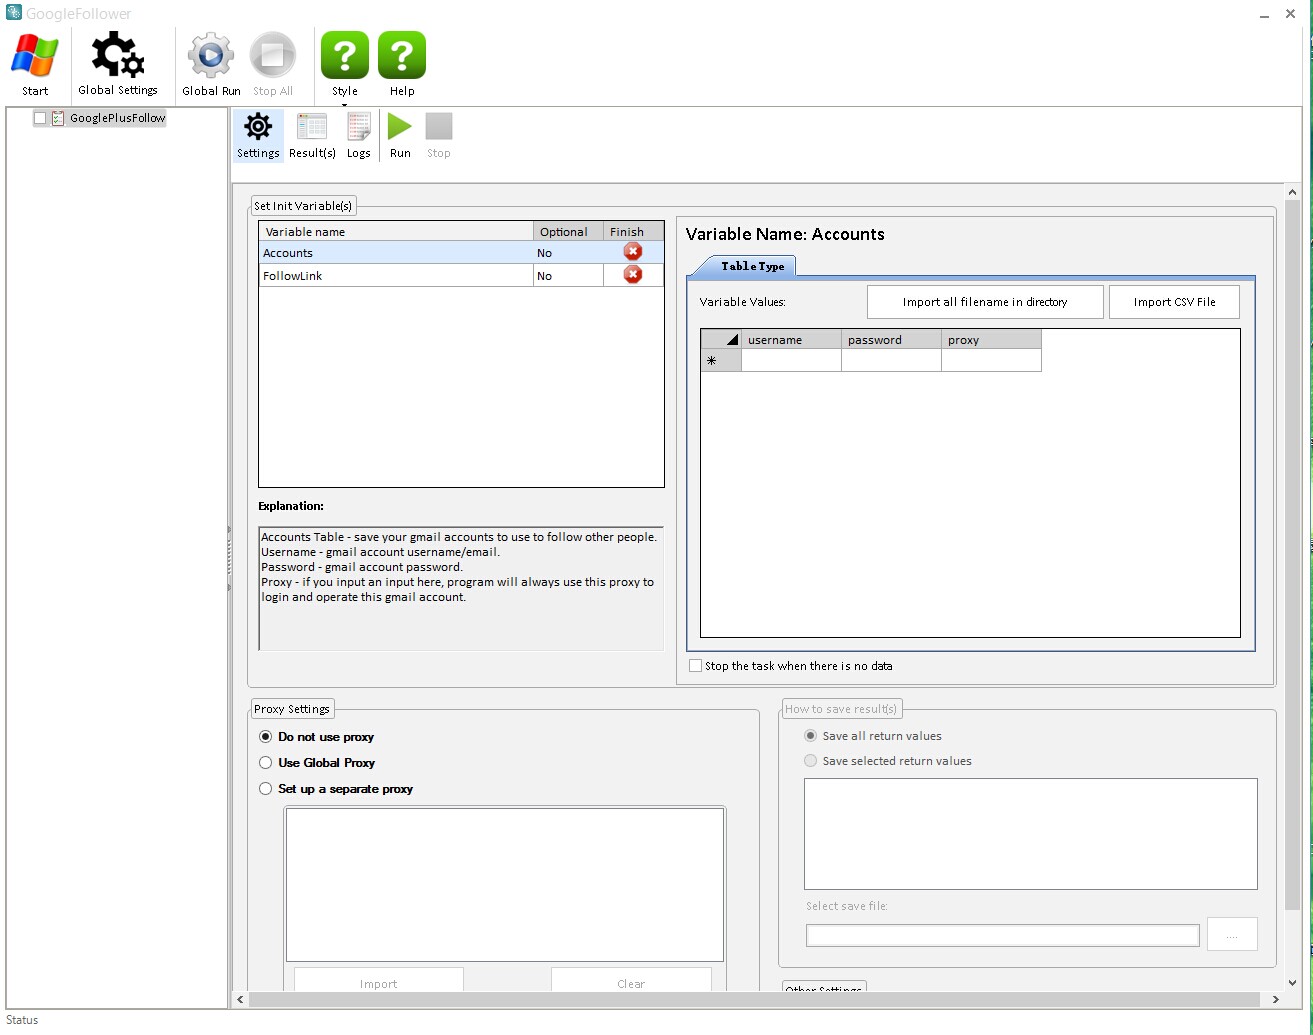Open the Style dropdown icon
The width and height of the screenshot is (1313, 1035).
[344, 56]
